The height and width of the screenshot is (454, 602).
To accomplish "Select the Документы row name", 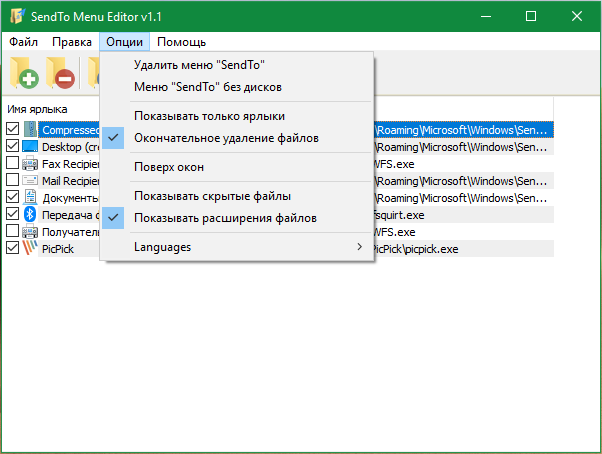I will pos(70,198).
